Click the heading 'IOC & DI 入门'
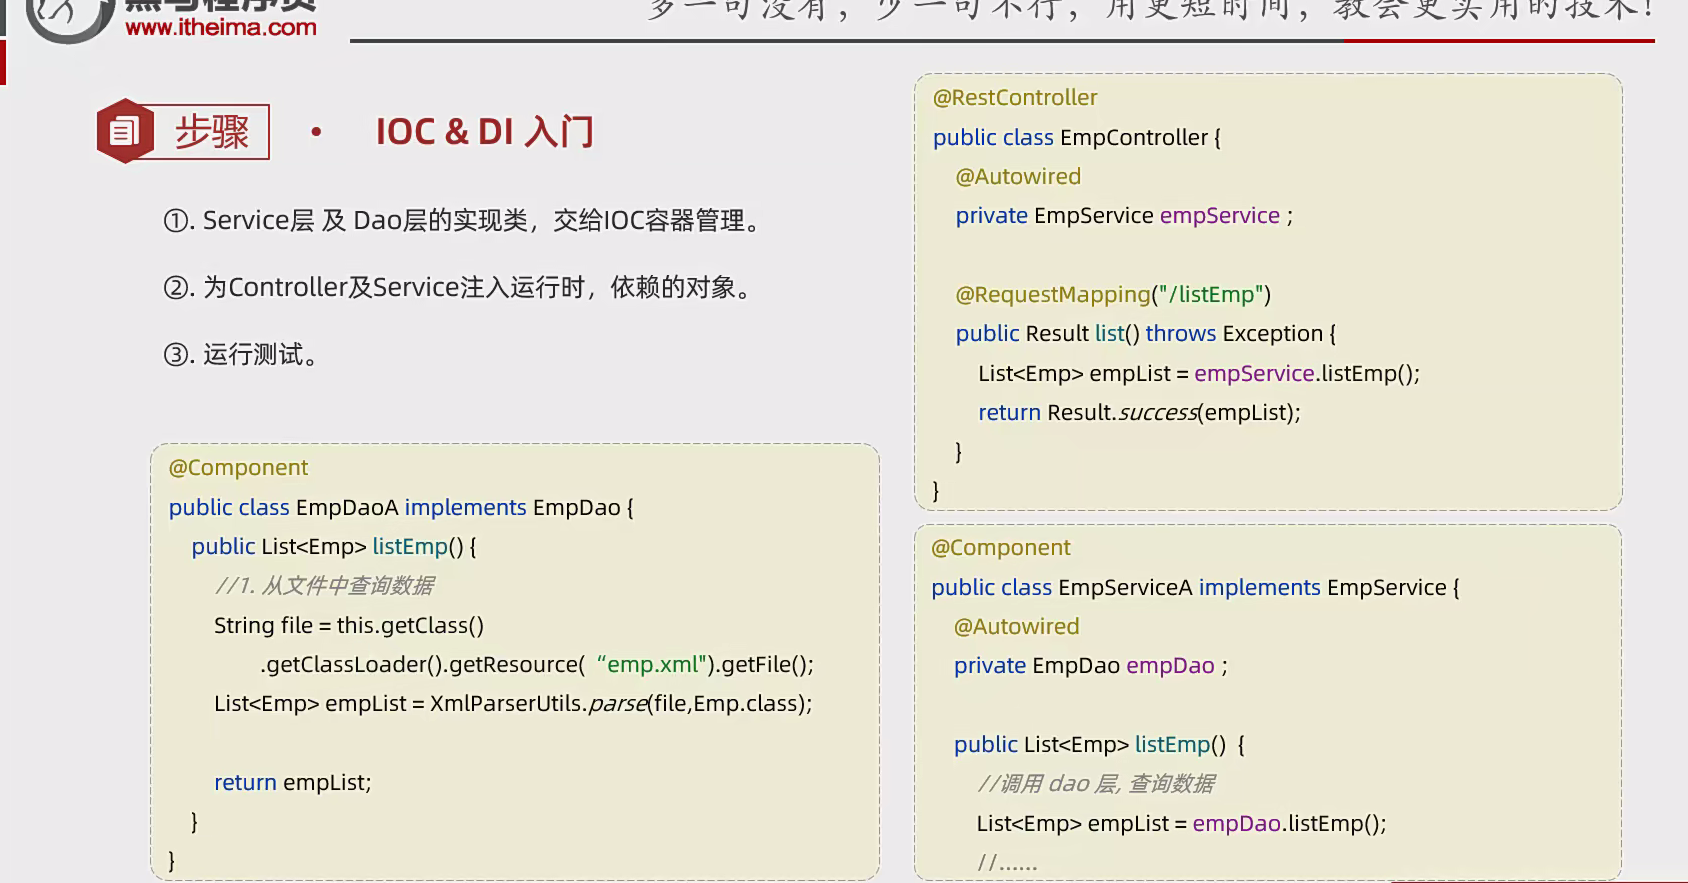Image resolution: width=1688 pixels, height=883 pixels. pos(485,132)
